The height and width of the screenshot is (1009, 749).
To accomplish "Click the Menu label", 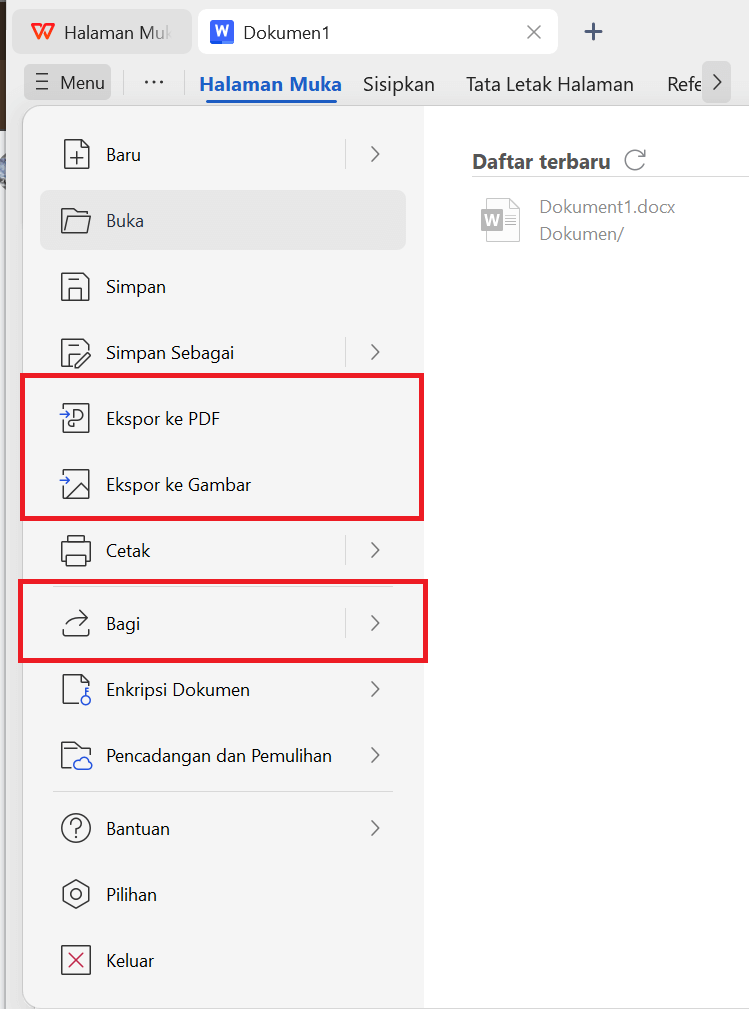I will pyautogui.click(x=82, y=82).
